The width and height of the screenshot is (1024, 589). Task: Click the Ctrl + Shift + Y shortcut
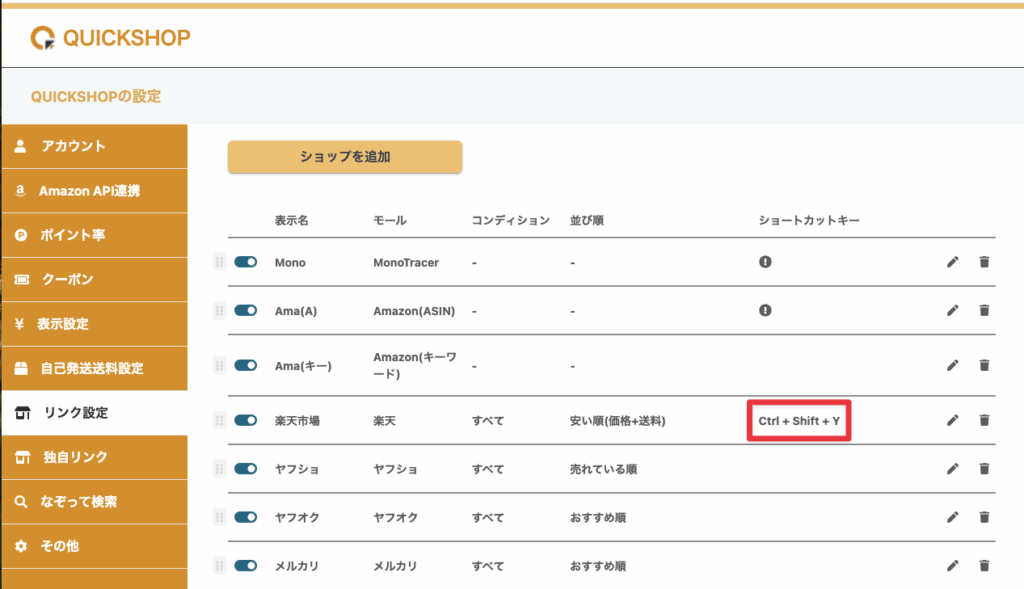pos(799,421)
